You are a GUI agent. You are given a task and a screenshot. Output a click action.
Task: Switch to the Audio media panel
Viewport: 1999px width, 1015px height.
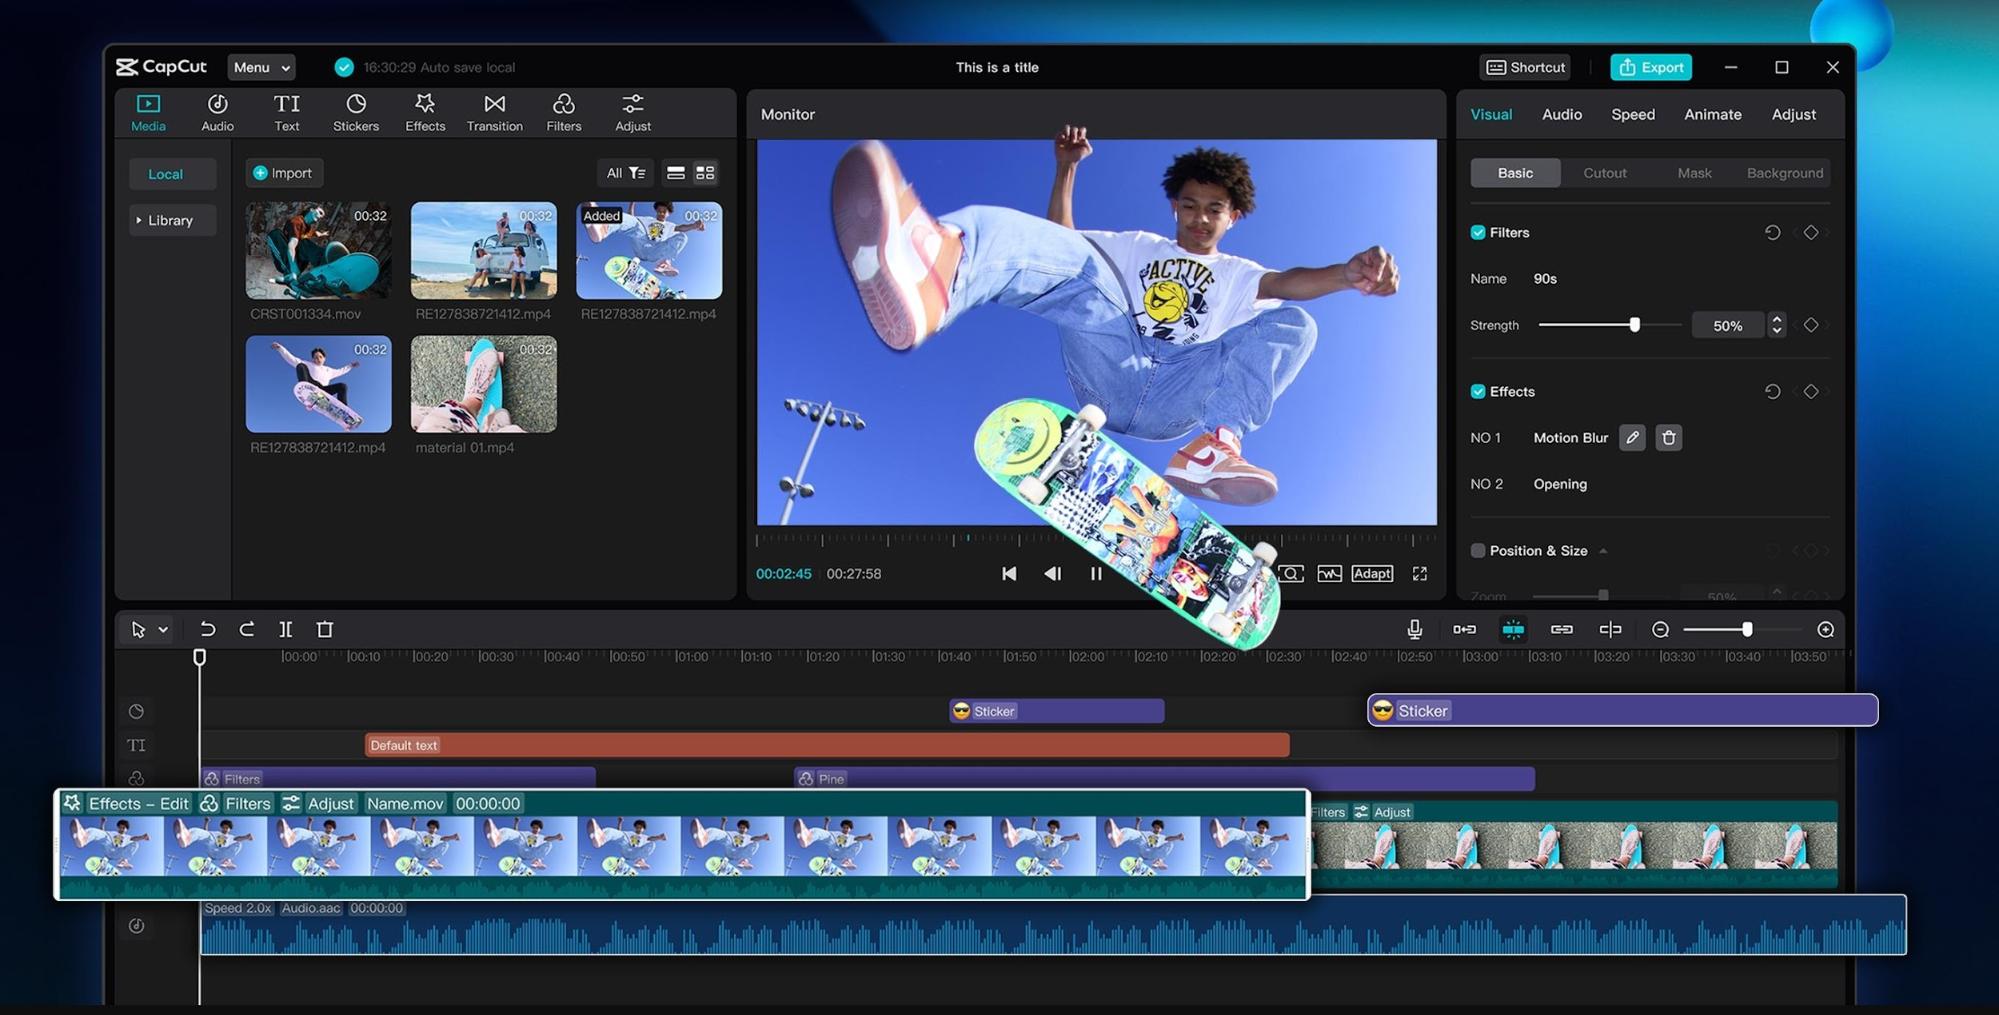216,112
